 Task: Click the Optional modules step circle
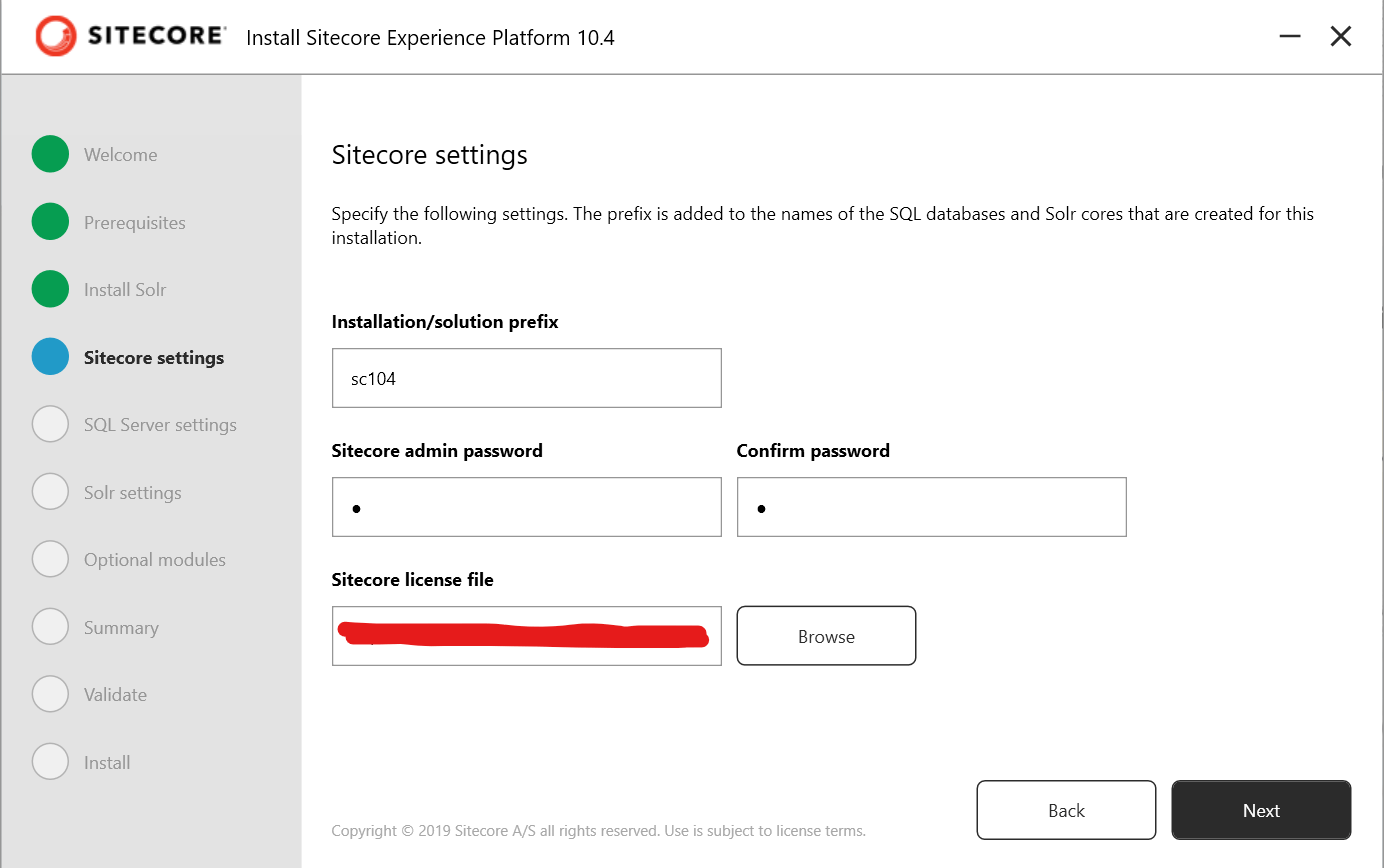[50, 559]
